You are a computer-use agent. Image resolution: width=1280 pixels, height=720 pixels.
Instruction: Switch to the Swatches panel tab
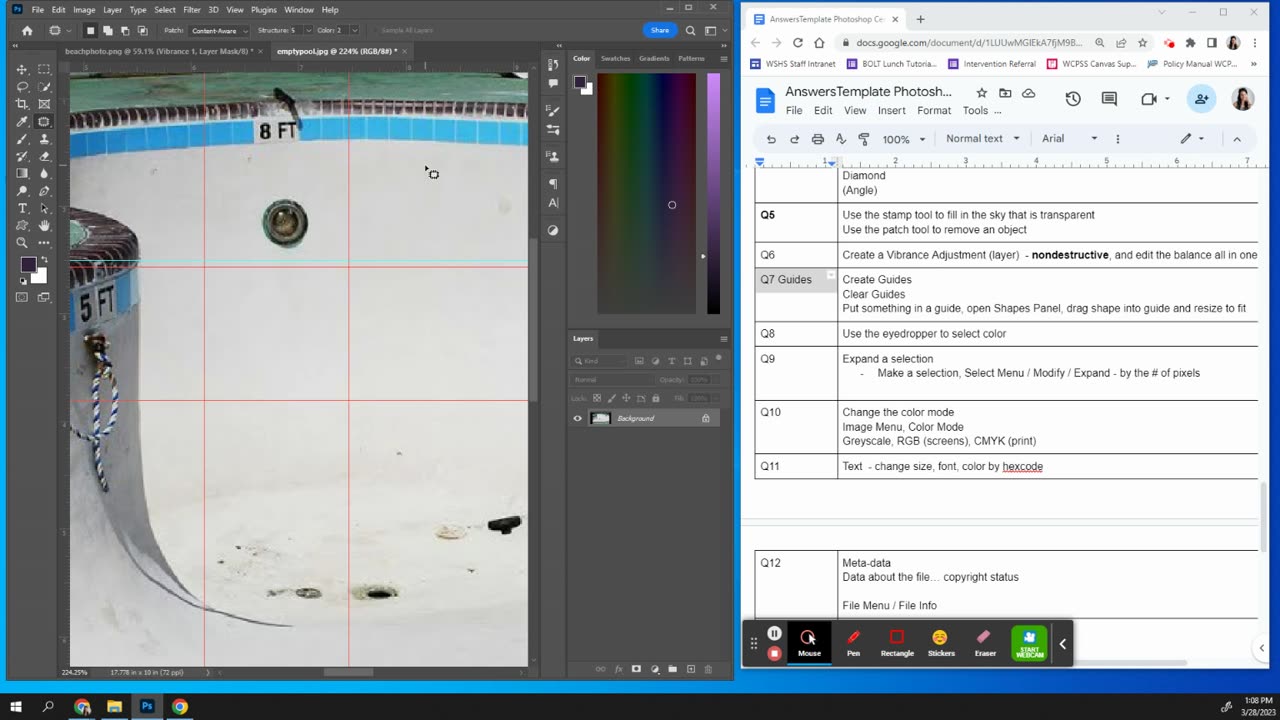pyautogui.click(x=615, y=58)
